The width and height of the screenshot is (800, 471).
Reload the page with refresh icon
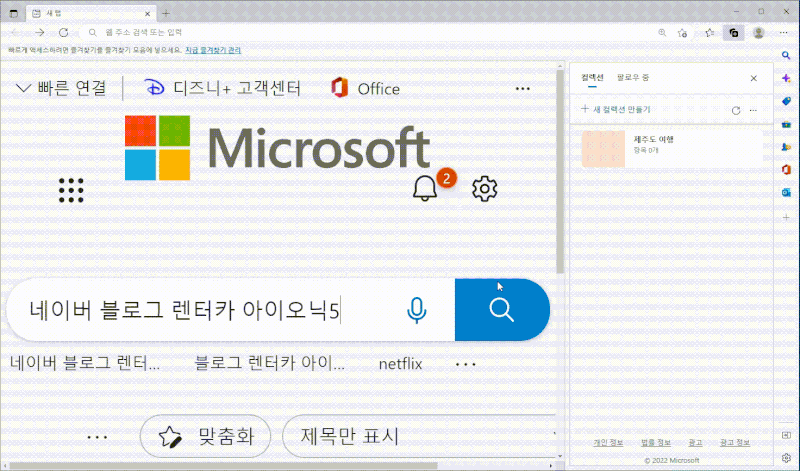63,33
